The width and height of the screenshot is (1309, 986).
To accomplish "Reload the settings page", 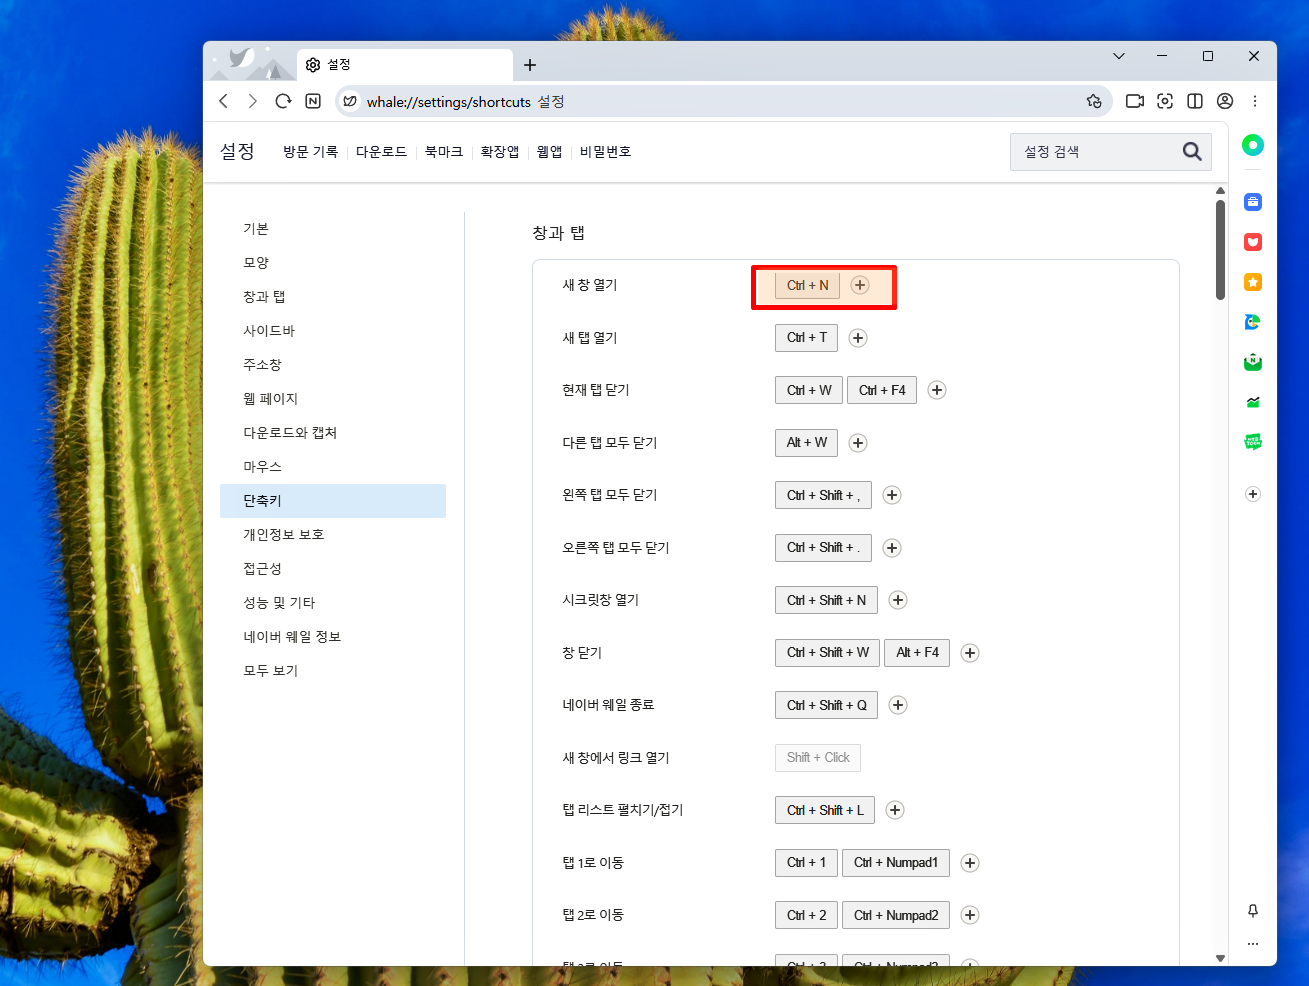I will [x=283, y=101].
